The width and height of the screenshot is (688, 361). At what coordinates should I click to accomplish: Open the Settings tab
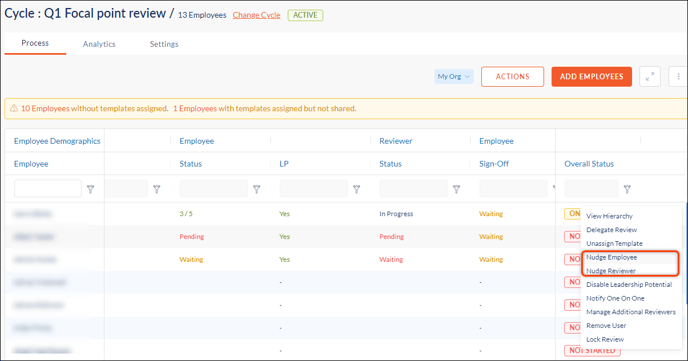tap(164, 44)
